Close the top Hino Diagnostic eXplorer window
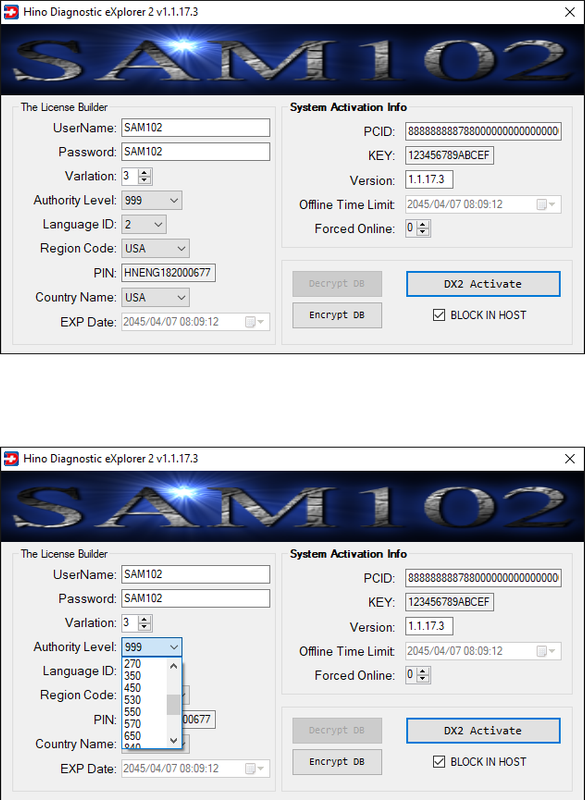 tap(570, 12)
